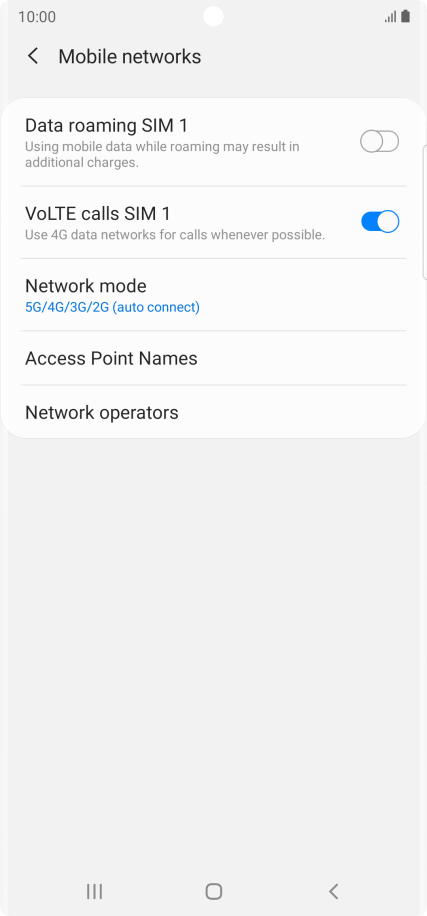Tap the VoLTE calls SIM 1 label
The image size is (427, 916).
(98, 214)
